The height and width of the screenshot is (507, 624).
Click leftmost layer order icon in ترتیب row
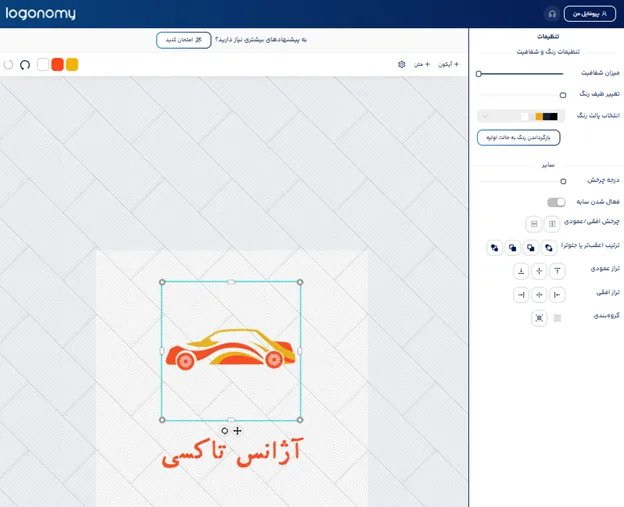click(x=494, y=248)
